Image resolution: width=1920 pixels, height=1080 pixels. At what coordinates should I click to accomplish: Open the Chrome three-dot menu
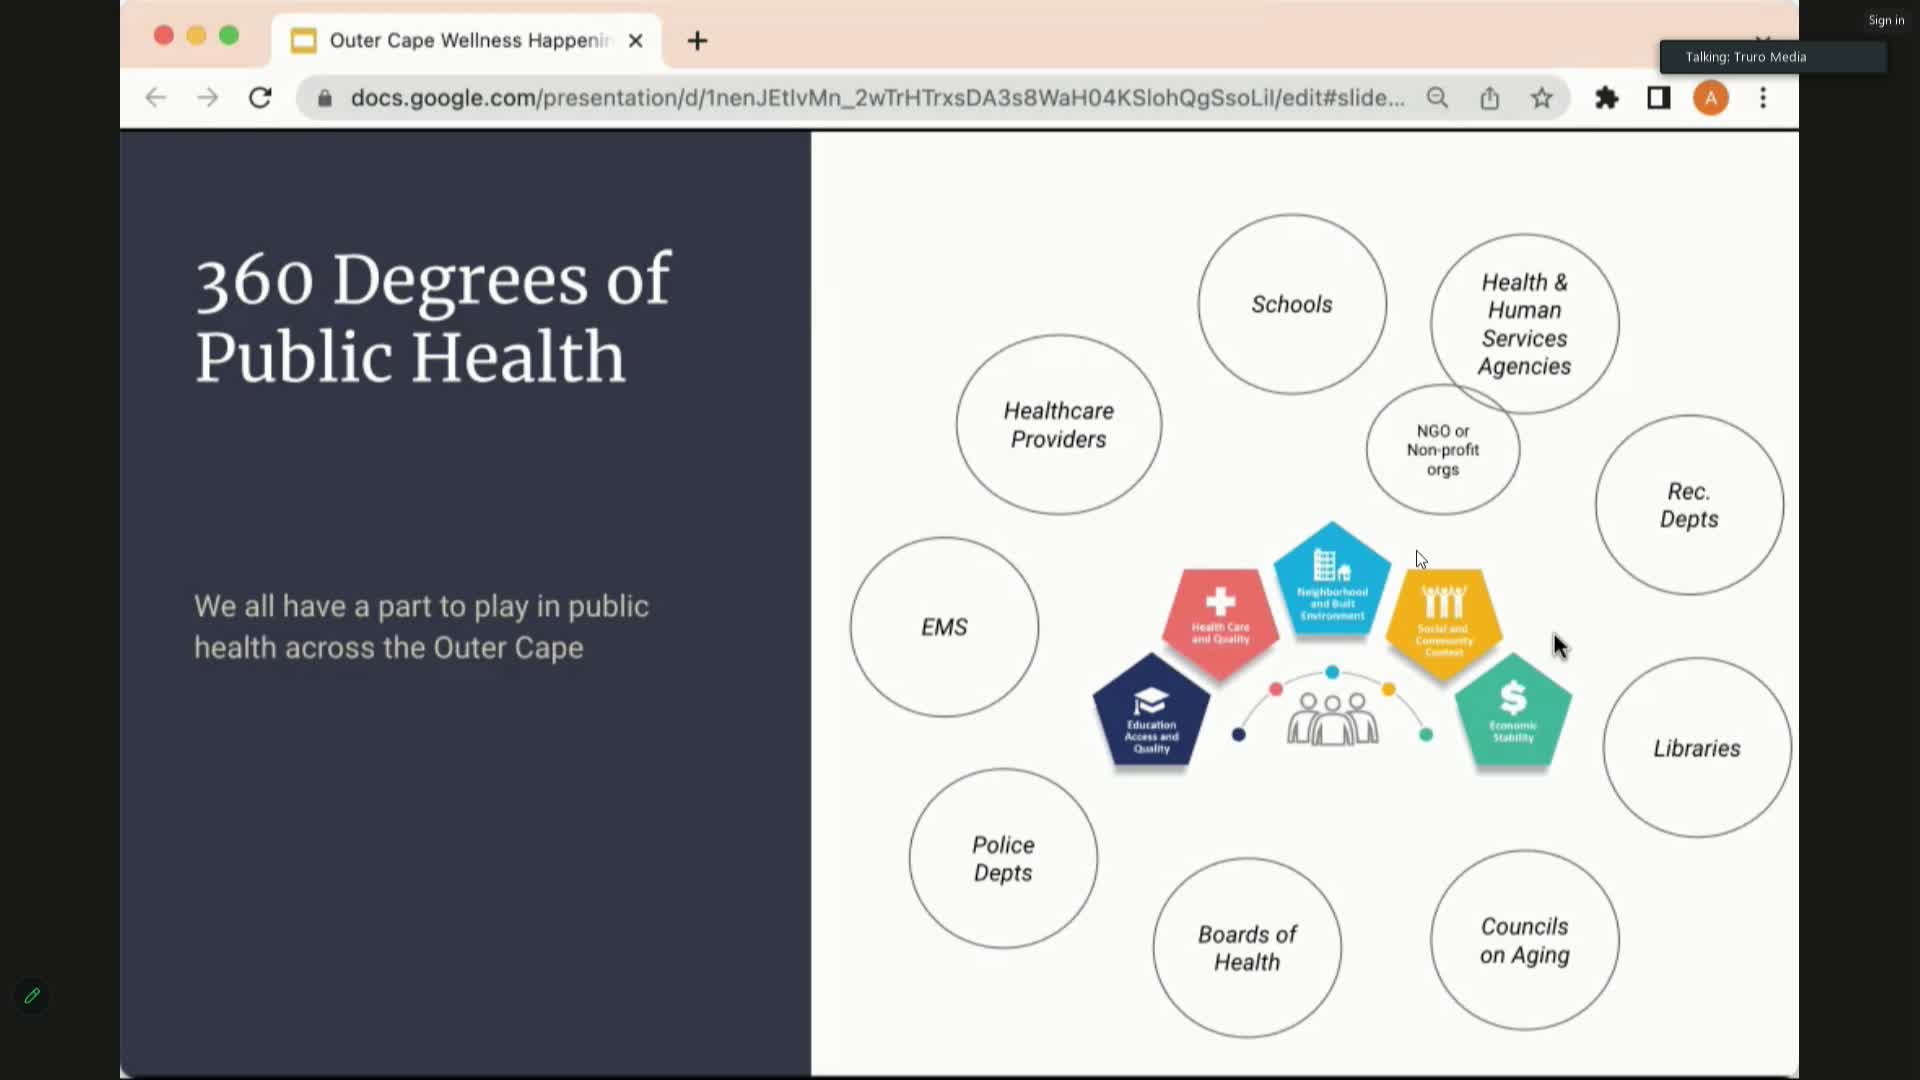tap(1763, 98)
